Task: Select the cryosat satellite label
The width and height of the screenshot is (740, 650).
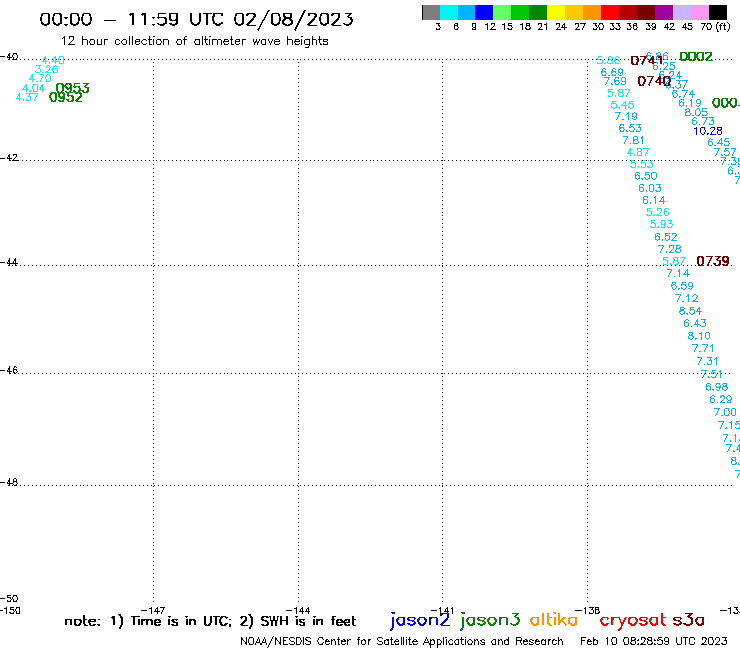Action: (633, 621)
